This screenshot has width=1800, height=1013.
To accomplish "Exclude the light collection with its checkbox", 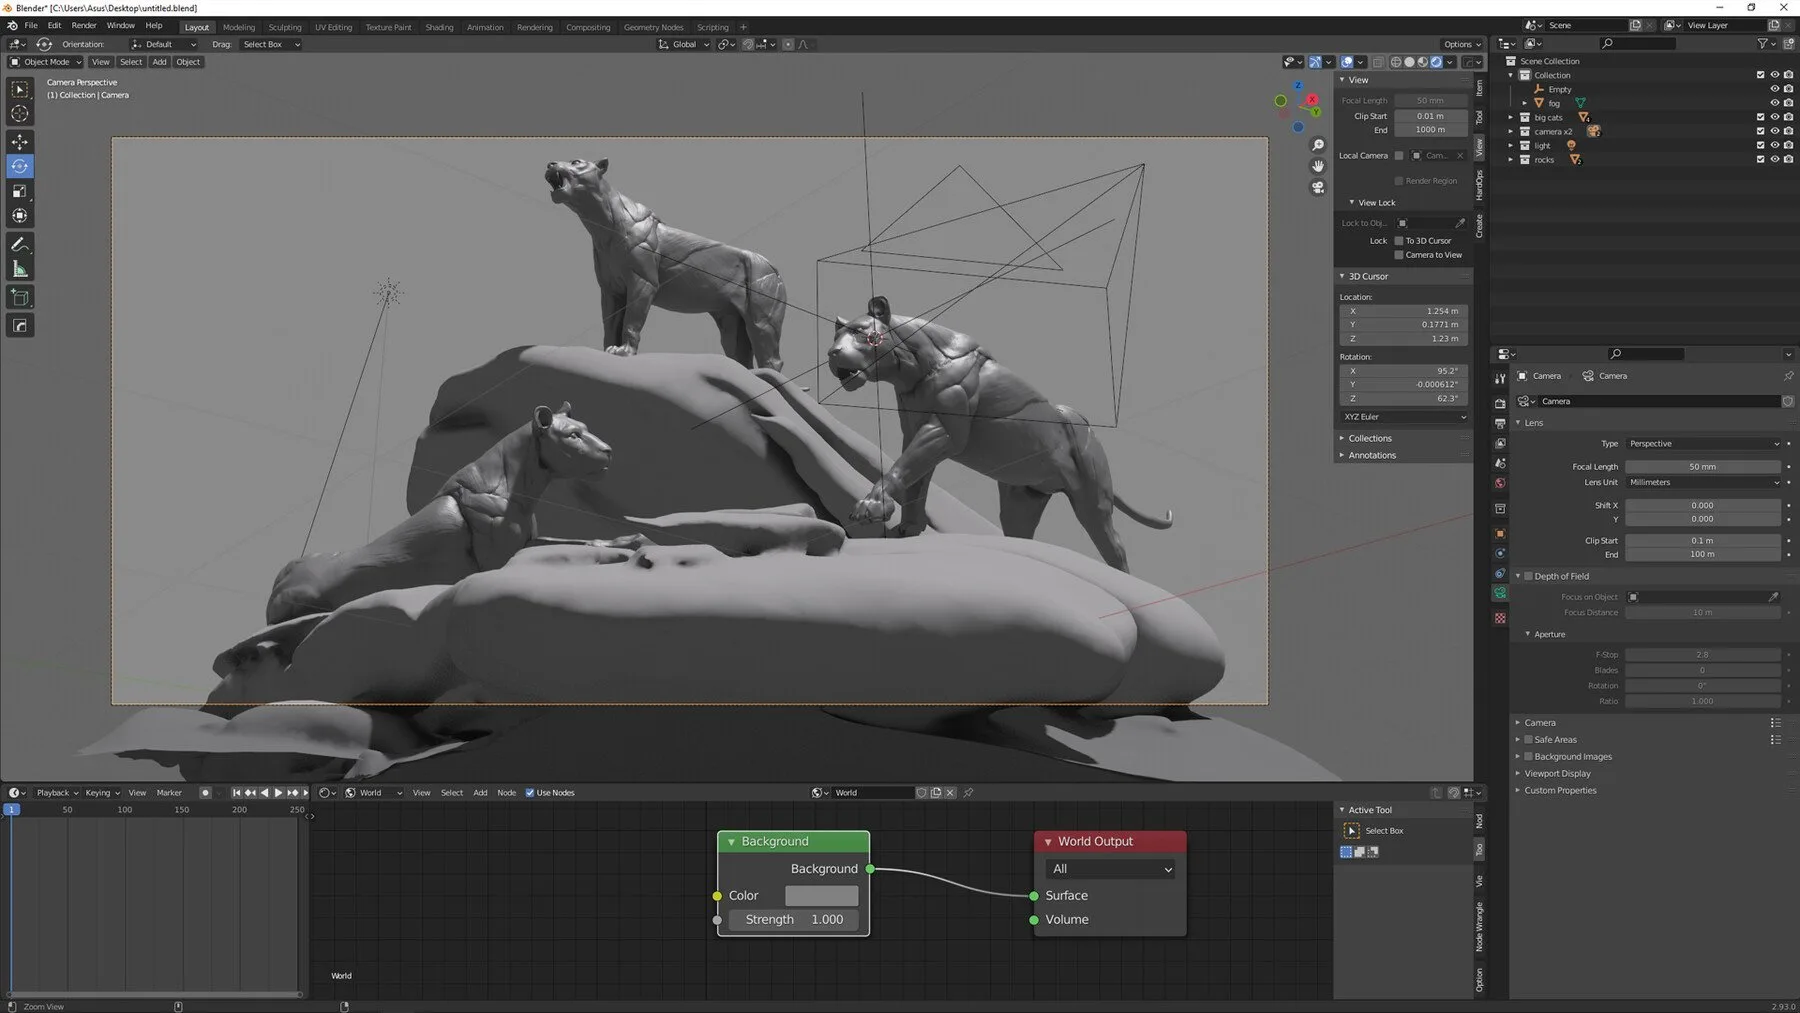I will pyautogui.click(x=1761, y=146).
